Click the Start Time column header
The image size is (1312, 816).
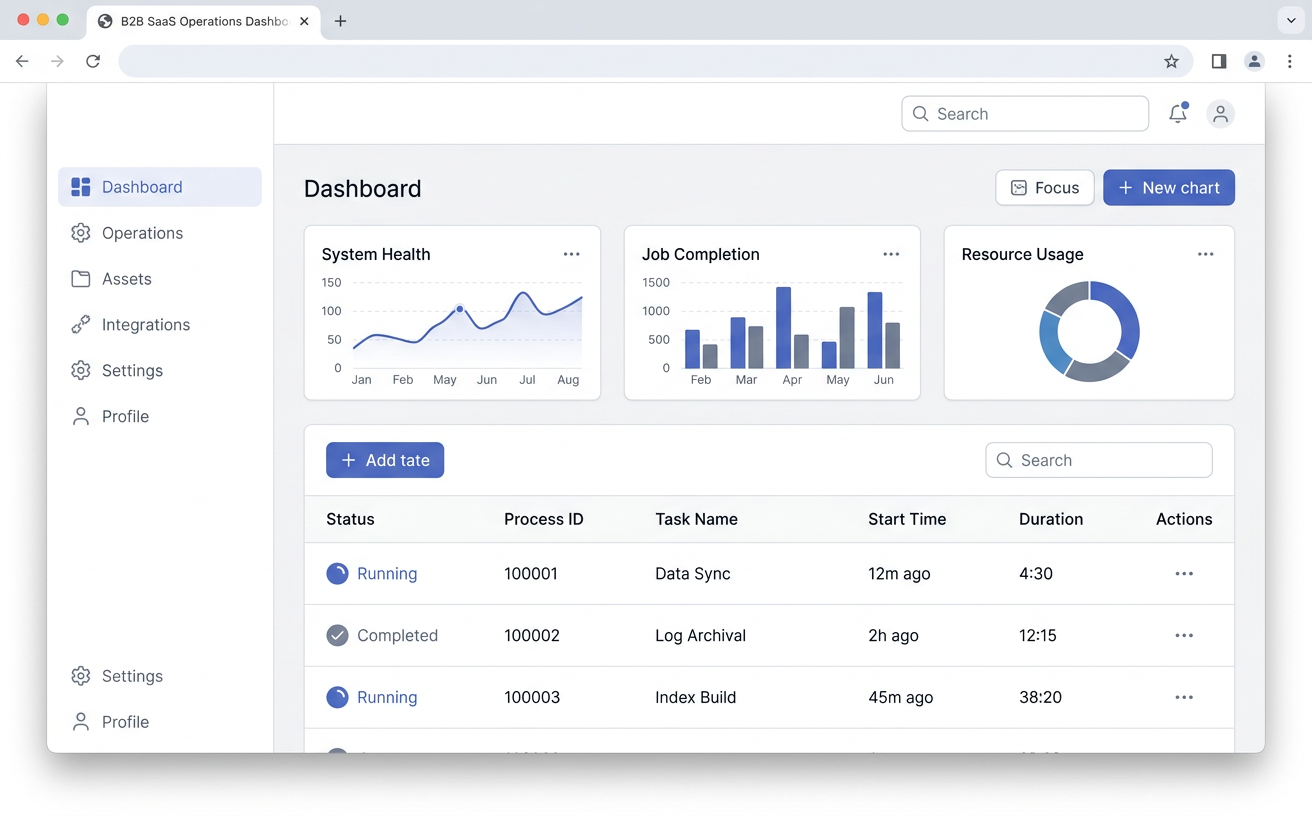[907, 520]
